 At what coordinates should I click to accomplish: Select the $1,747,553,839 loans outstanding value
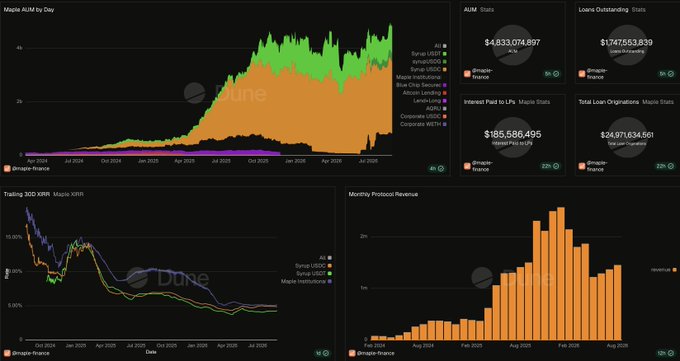click(626, 43)
